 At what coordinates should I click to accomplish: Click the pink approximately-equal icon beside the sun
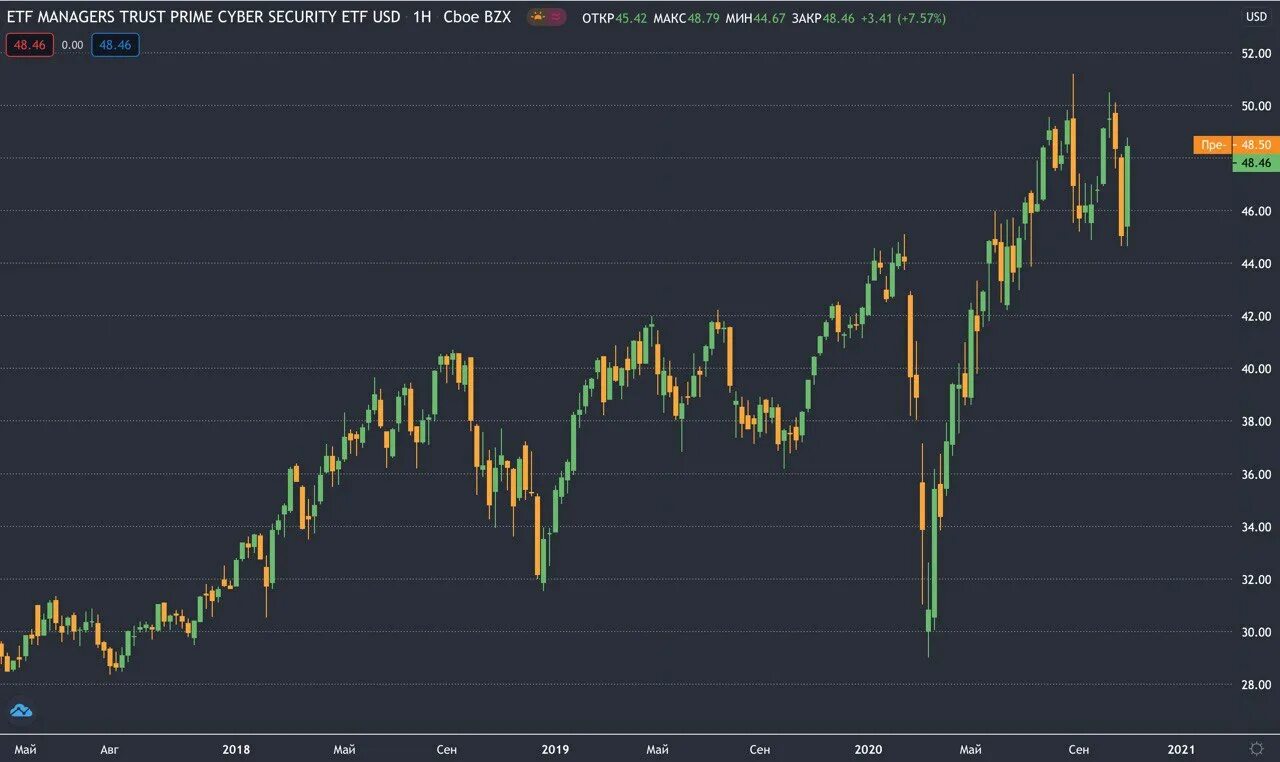tap(556, 17)
